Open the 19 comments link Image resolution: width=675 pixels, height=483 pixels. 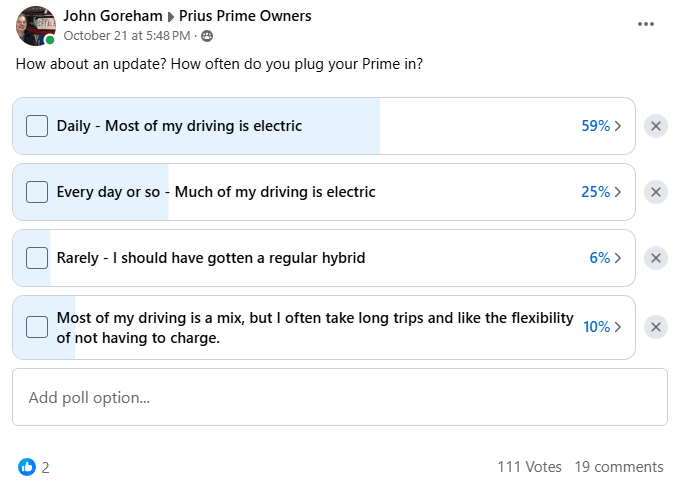(x=619, y=467)
